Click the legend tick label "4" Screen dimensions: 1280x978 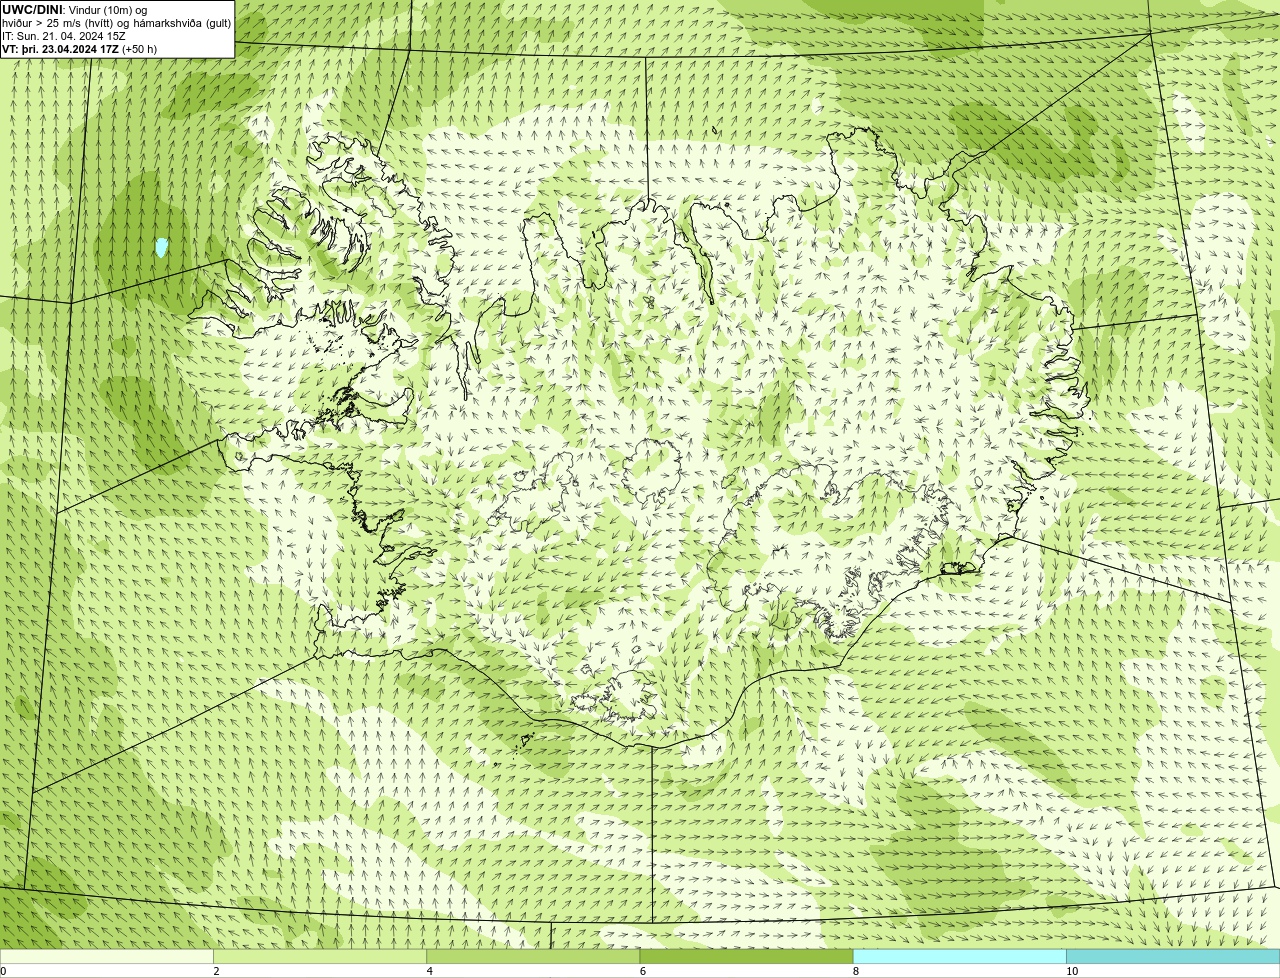point(429,971)
